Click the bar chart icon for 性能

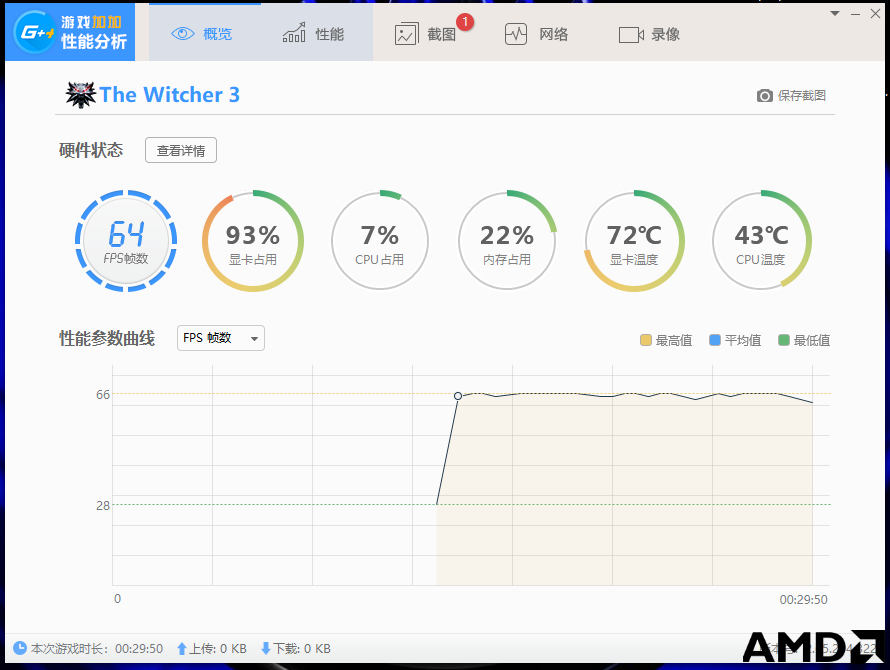(x=294, y=32)
